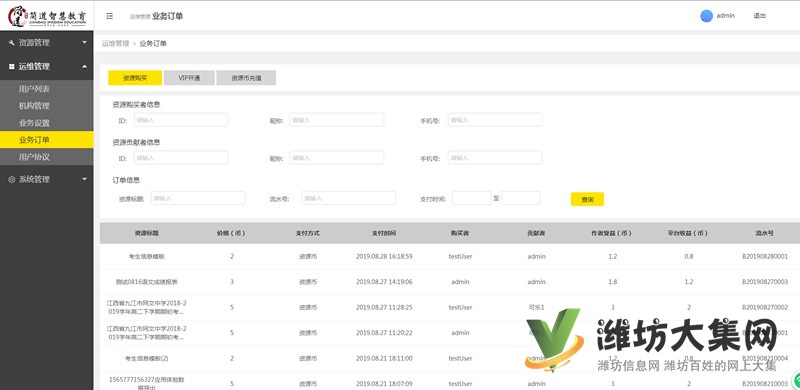Click the grid icon beside 运维管理

[x=12, y=66]
